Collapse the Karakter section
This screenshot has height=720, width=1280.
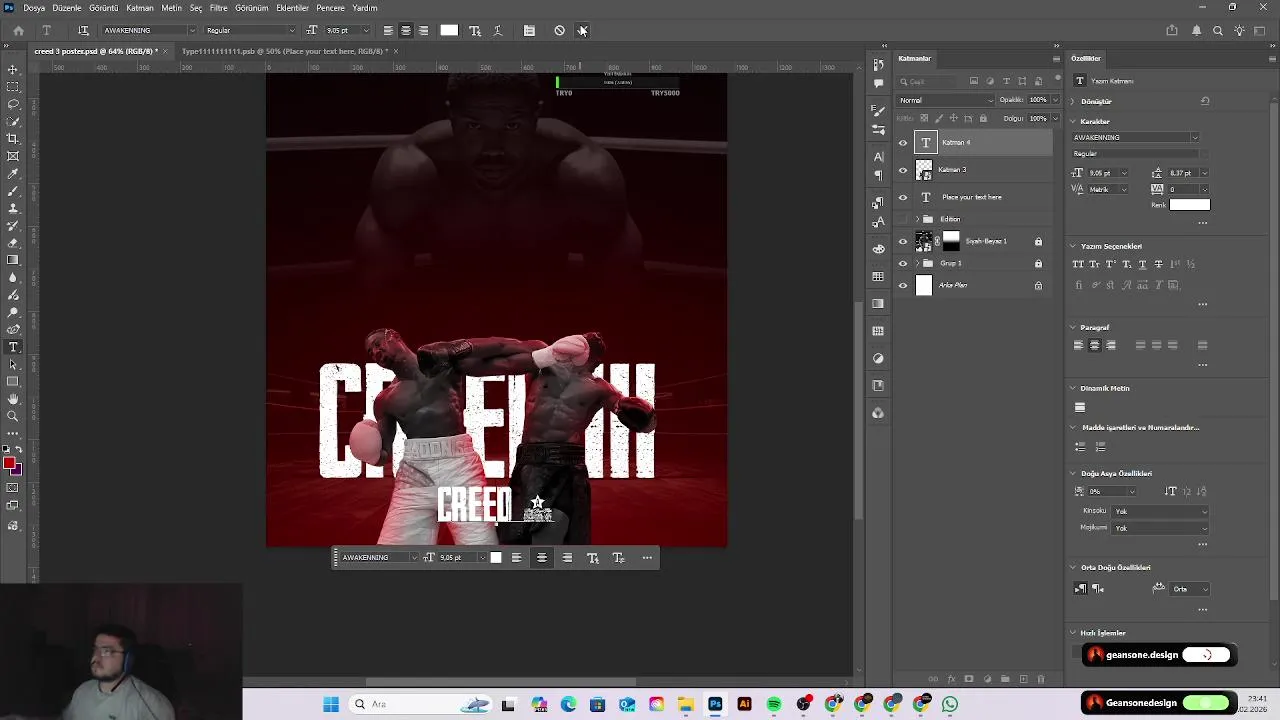(x=1073, y=121)
